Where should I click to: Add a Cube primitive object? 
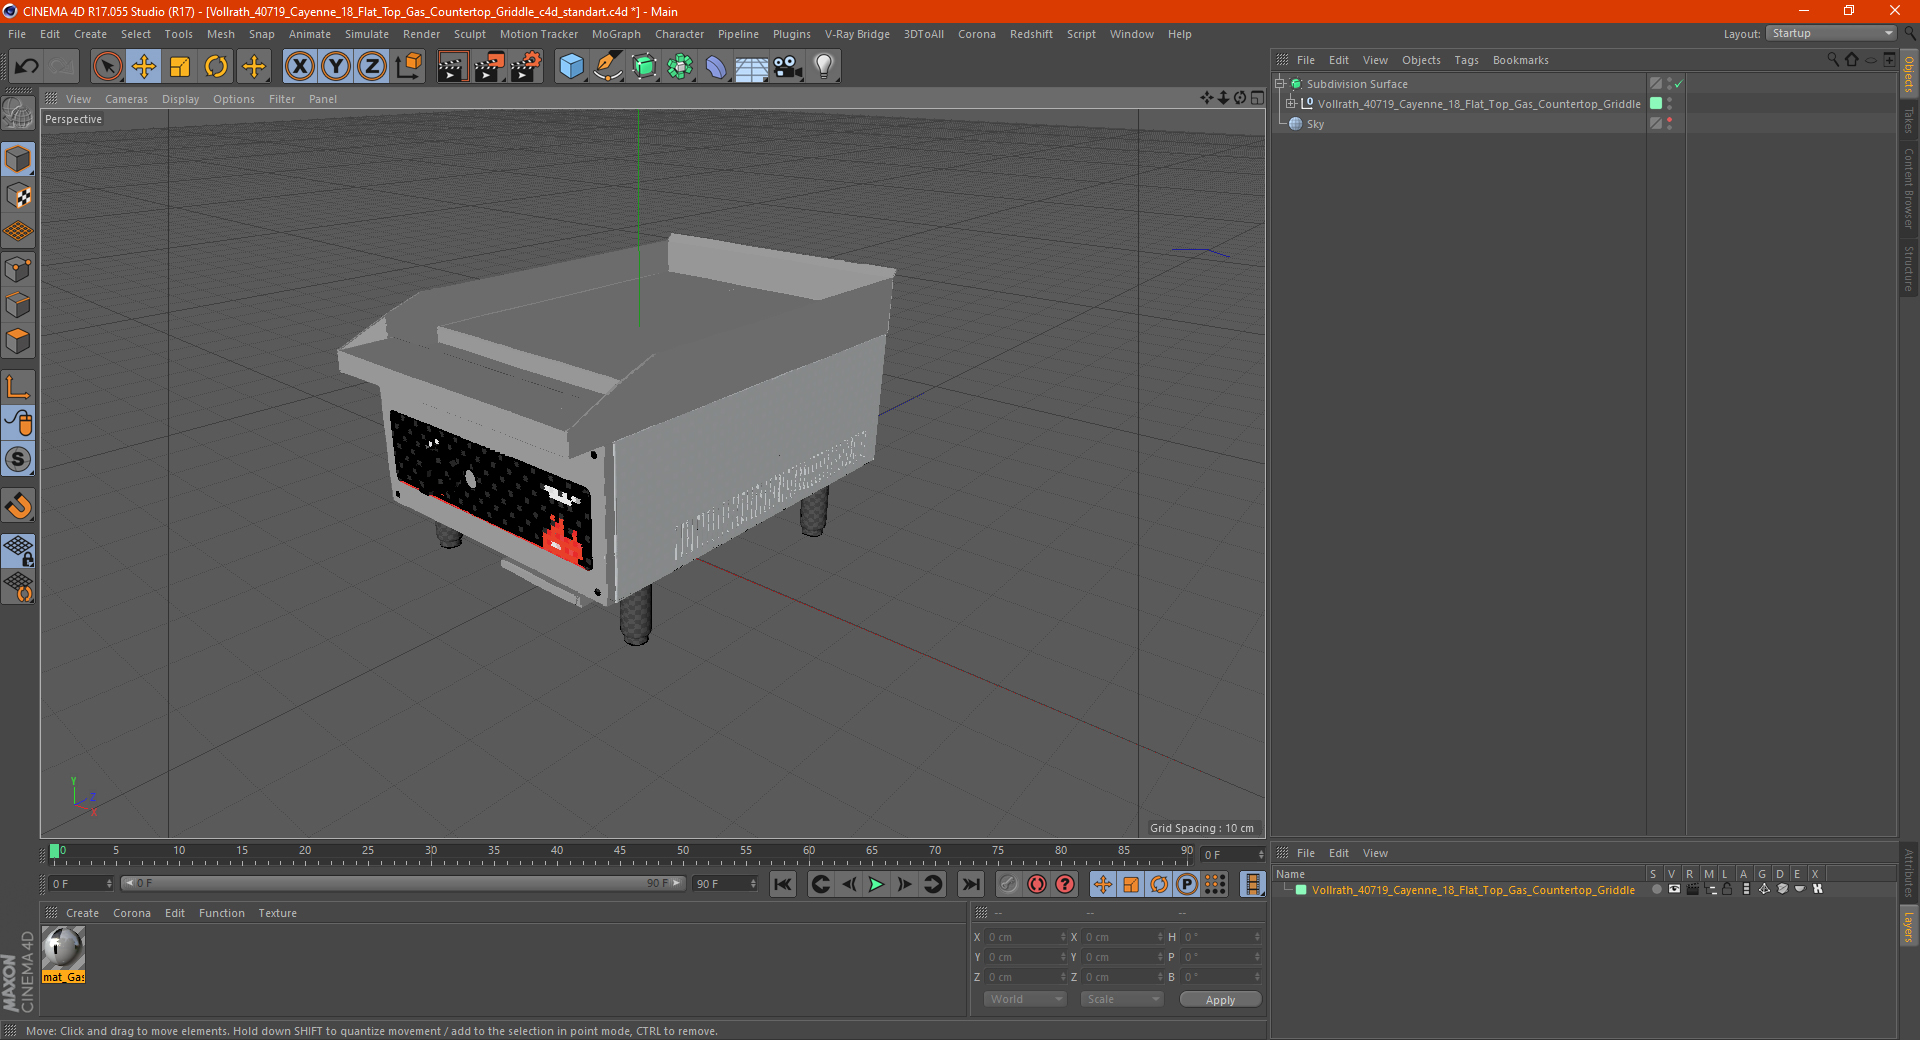(x=571, y=66)
